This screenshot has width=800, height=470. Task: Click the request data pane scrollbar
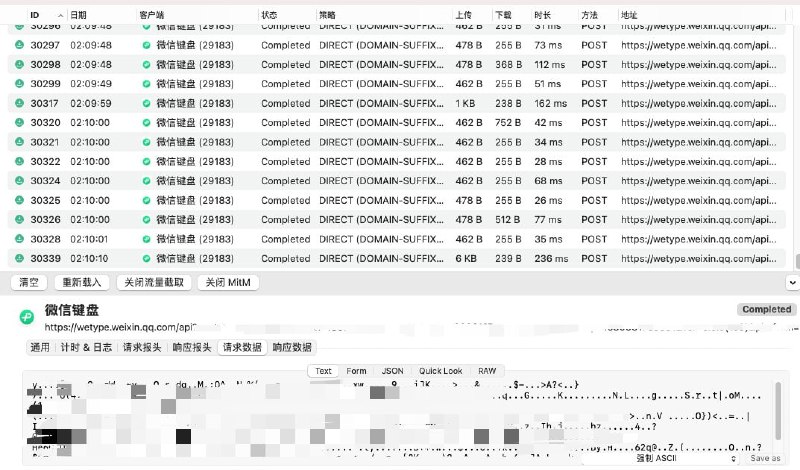coord(778,410)
